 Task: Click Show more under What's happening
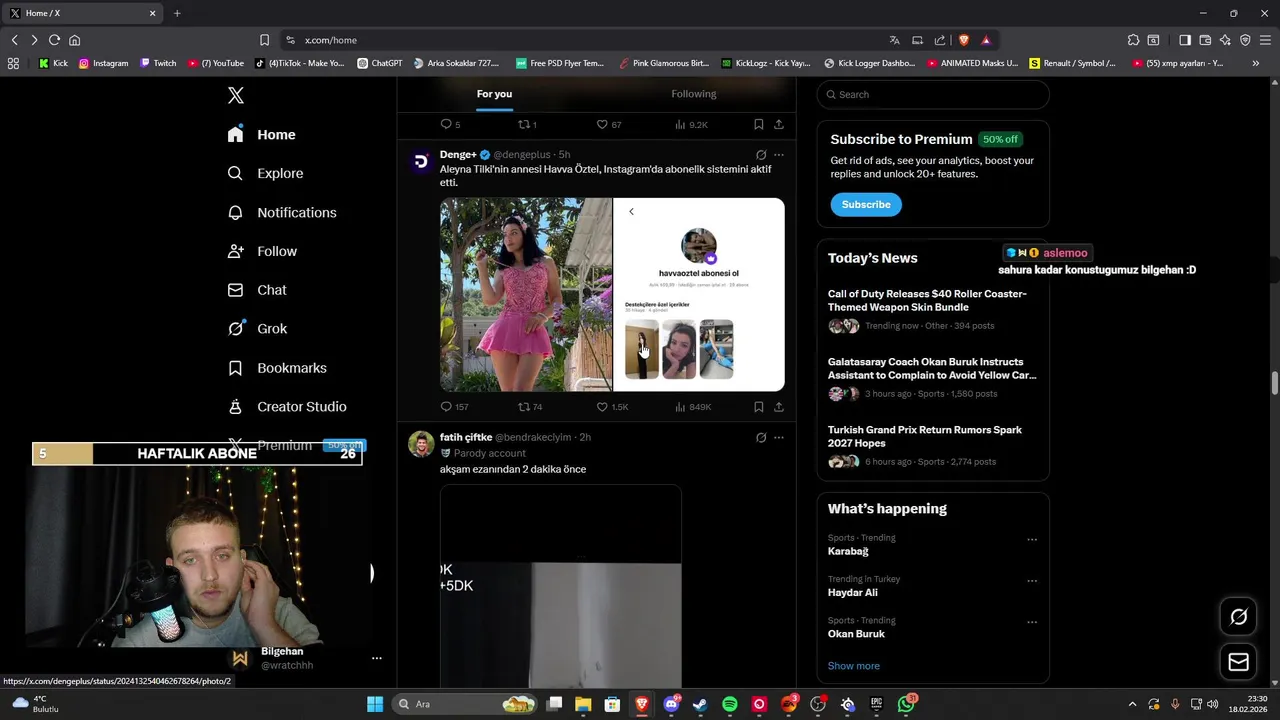coord(854,666)
